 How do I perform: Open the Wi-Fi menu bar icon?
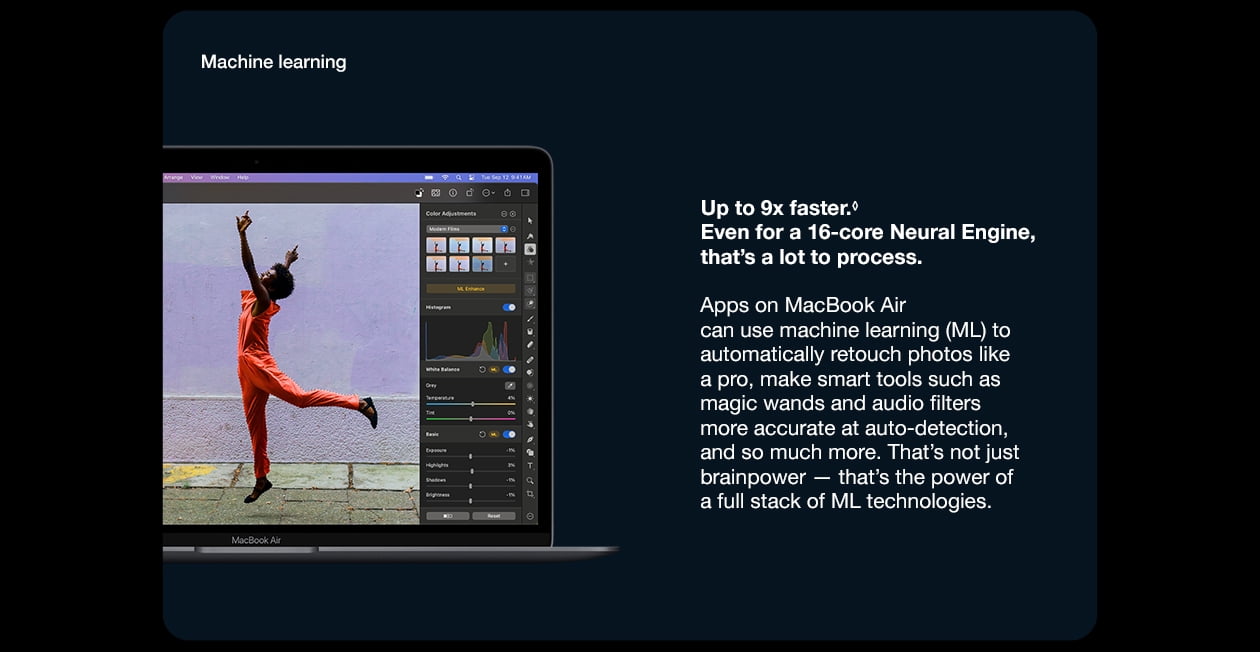tap(445, 177)
